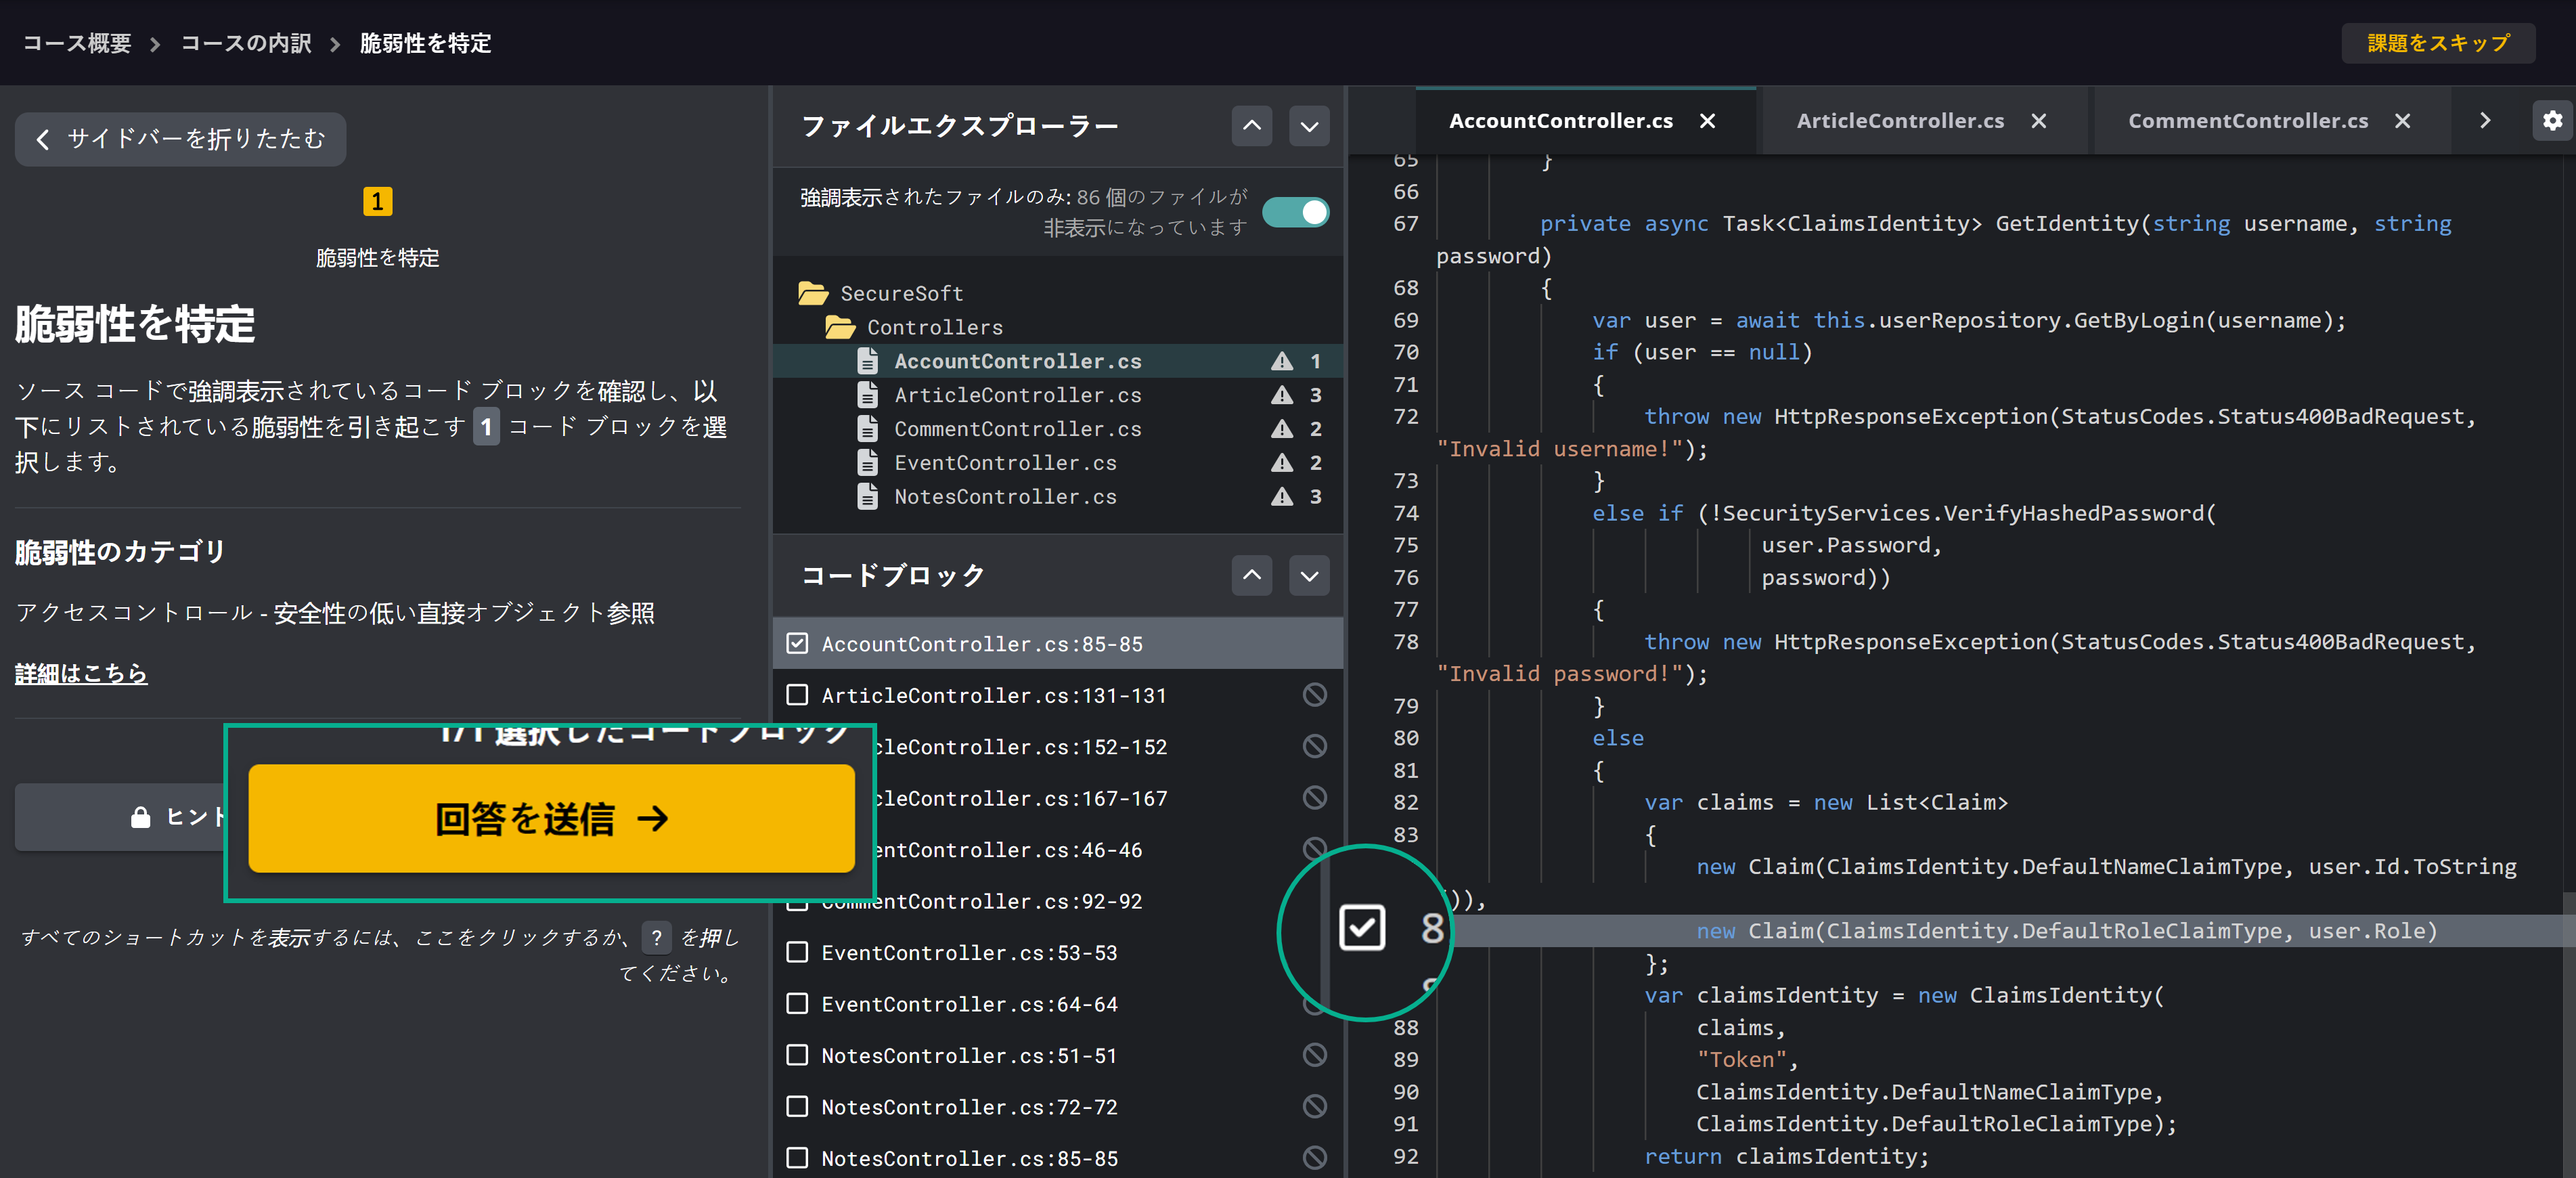Viewport: 2576px width, 1178px height.
Task: Skip the challenge with 課題をスキップ
Action: [x=2437, y=43]
